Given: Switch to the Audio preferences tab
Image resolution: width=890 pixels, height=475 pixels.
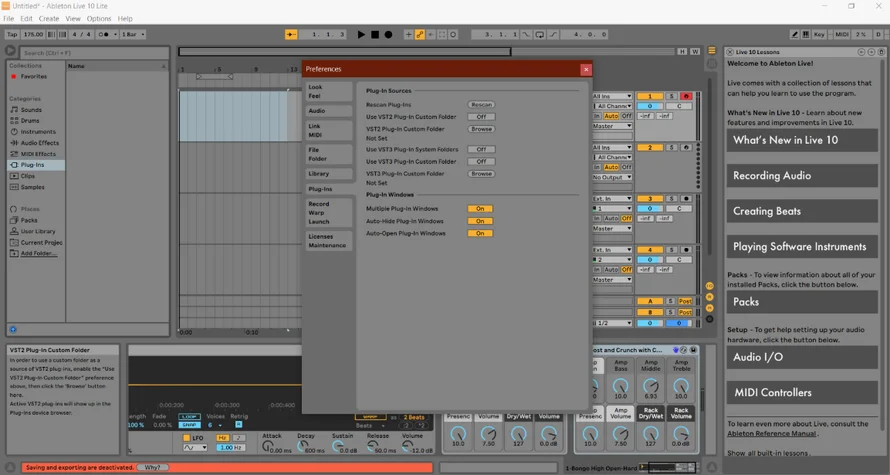Looking at the screenshot, I should (x=329, y=111).
